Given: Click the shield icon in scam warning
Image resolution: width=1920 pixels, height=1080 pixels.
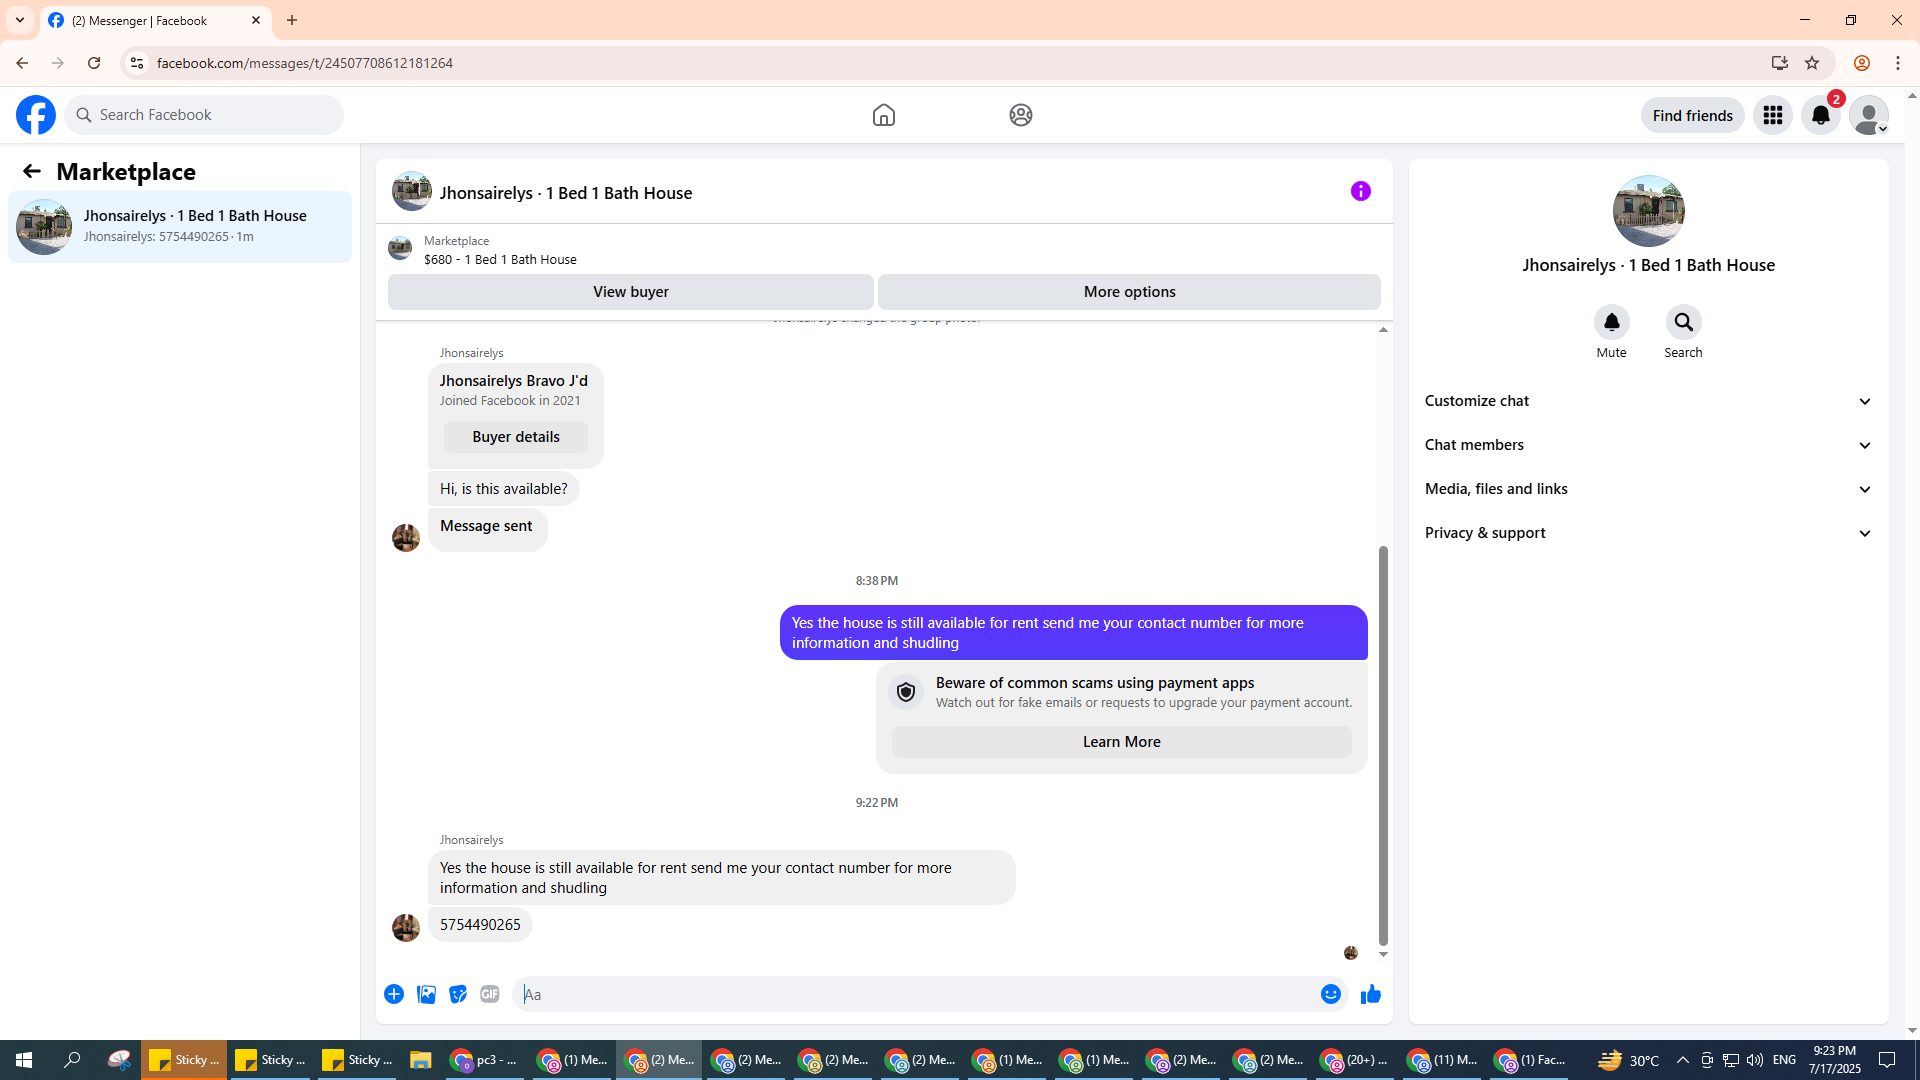Looking at the screenshot, I should 906,692.
